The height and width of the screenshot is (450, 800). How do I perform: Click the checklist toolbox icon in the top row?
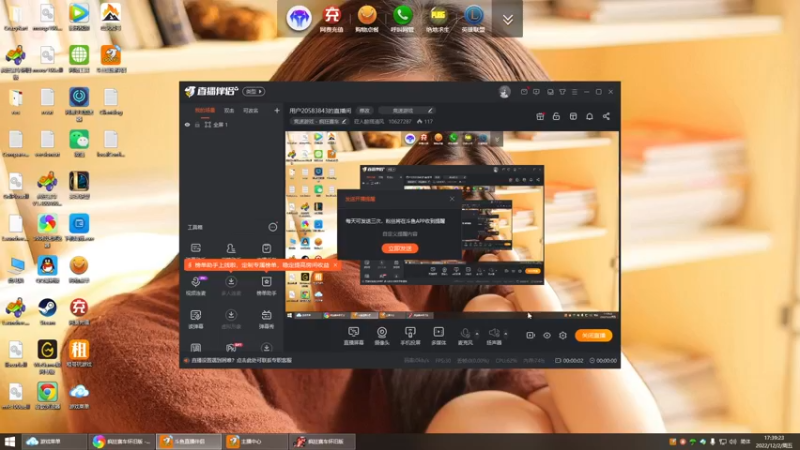(x=266, y=248)
